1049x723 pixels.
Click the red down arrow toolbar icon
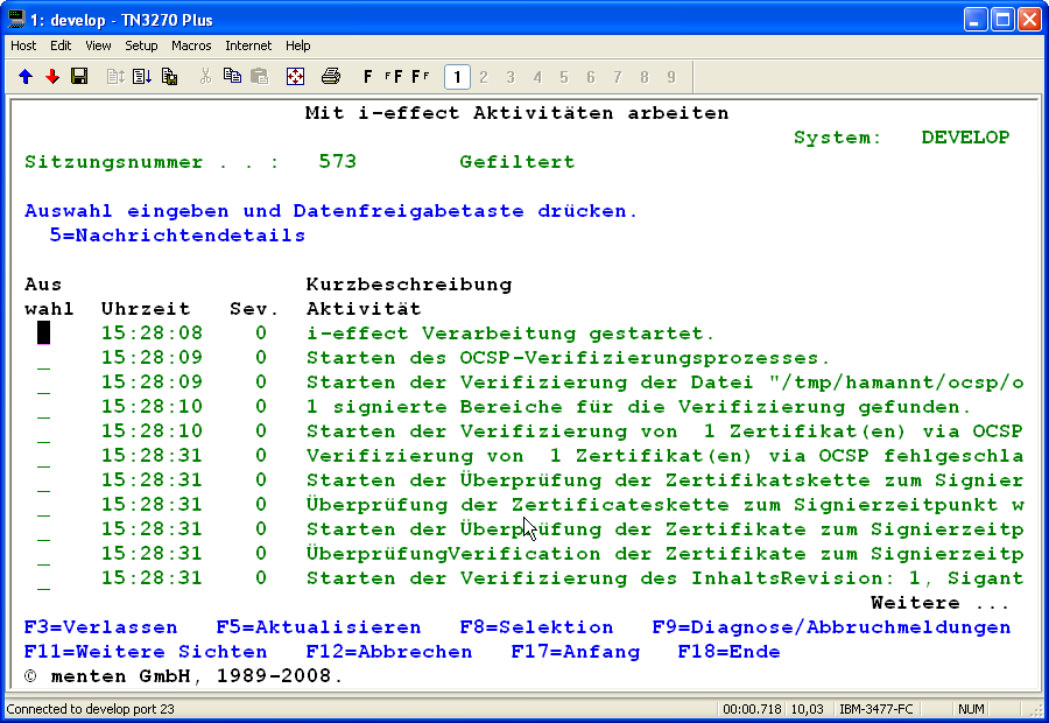point(52,77)
